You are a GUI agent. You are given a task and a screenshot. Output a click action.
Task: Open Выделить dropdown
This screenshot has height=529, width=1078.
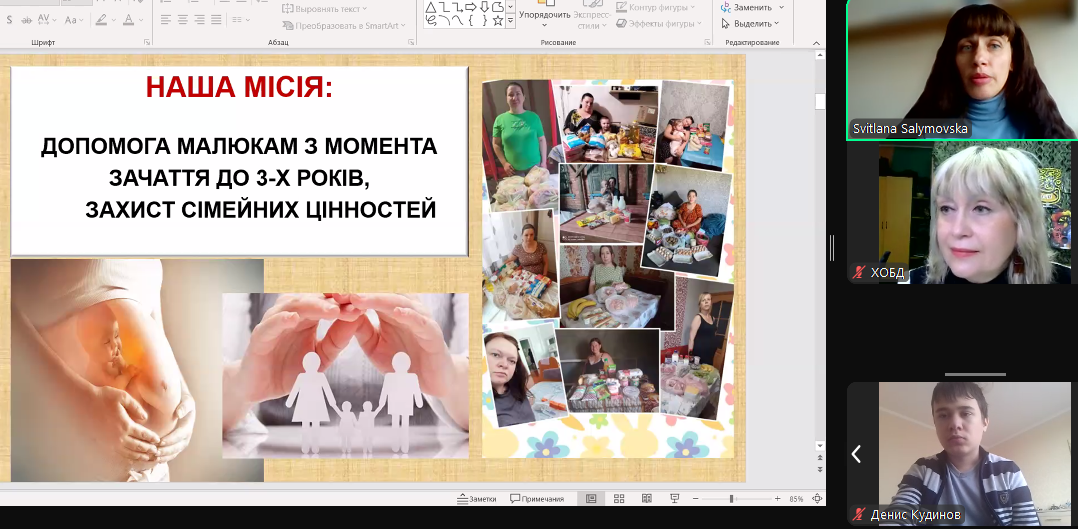[750, 23]
